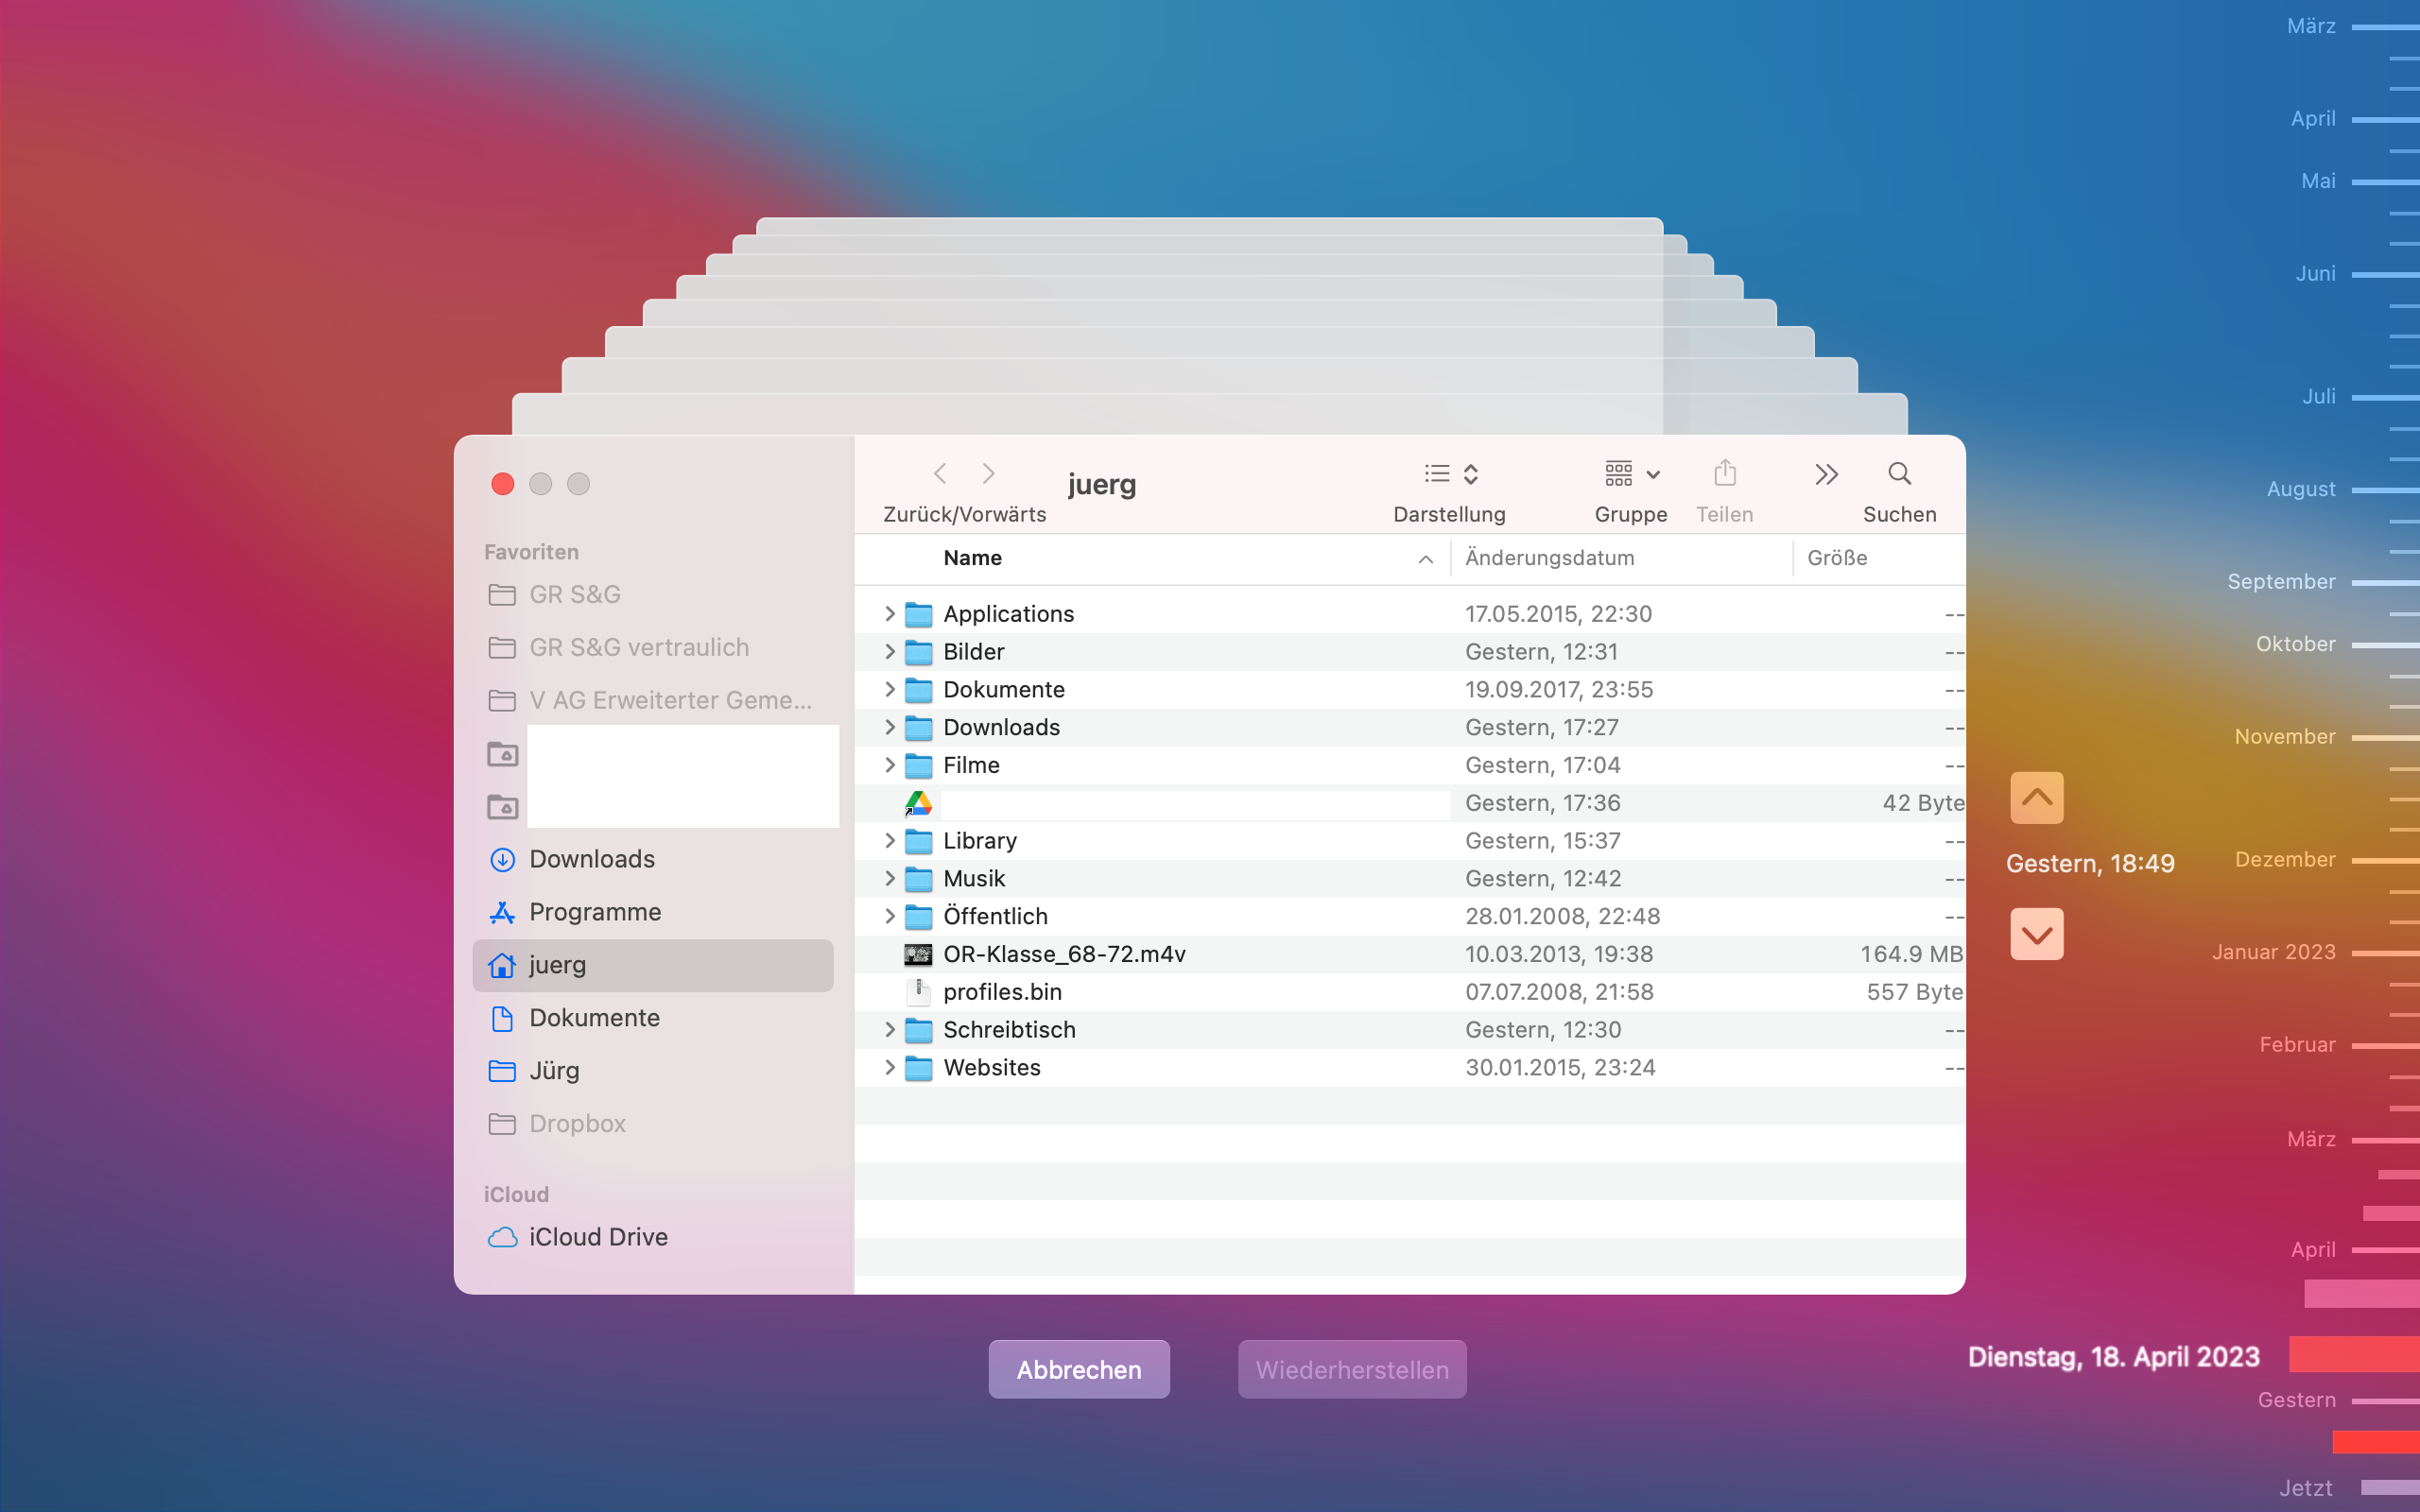
Task: Open the Darstellung view options dropdown
Action: click(x=1450, y=474)
